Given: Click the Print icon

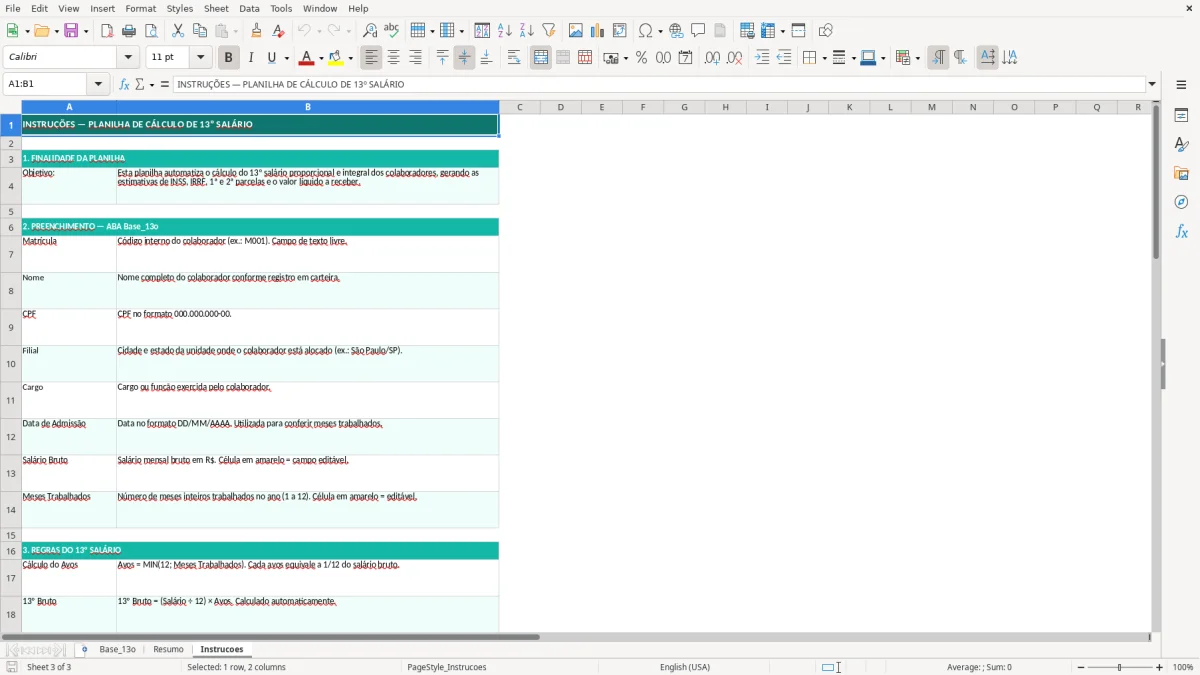Looking at the screenshot, I should coord(129,31).
